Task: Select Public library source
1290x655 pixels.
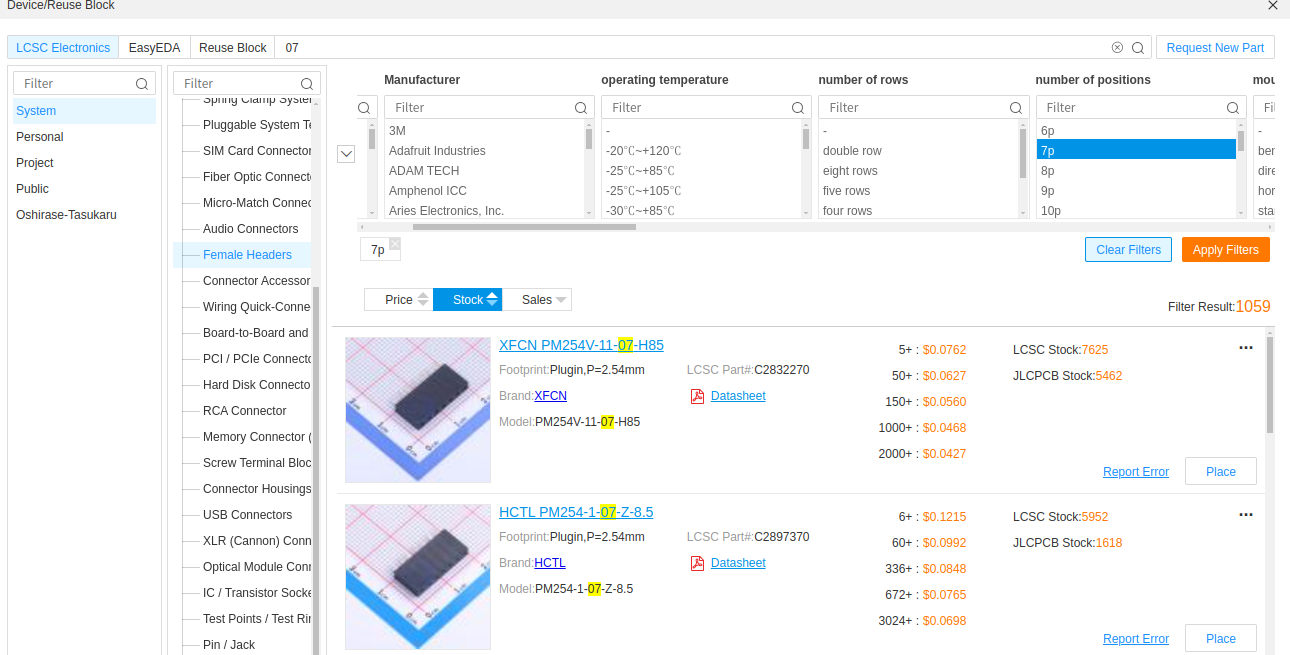Action: [x=84, y=189]
